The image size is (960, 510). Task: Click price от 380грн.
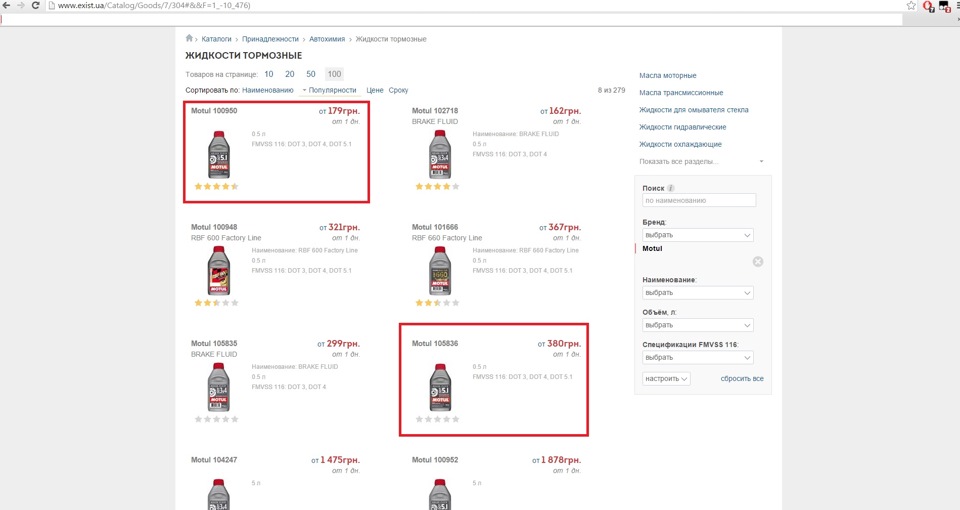click(559, 343)
